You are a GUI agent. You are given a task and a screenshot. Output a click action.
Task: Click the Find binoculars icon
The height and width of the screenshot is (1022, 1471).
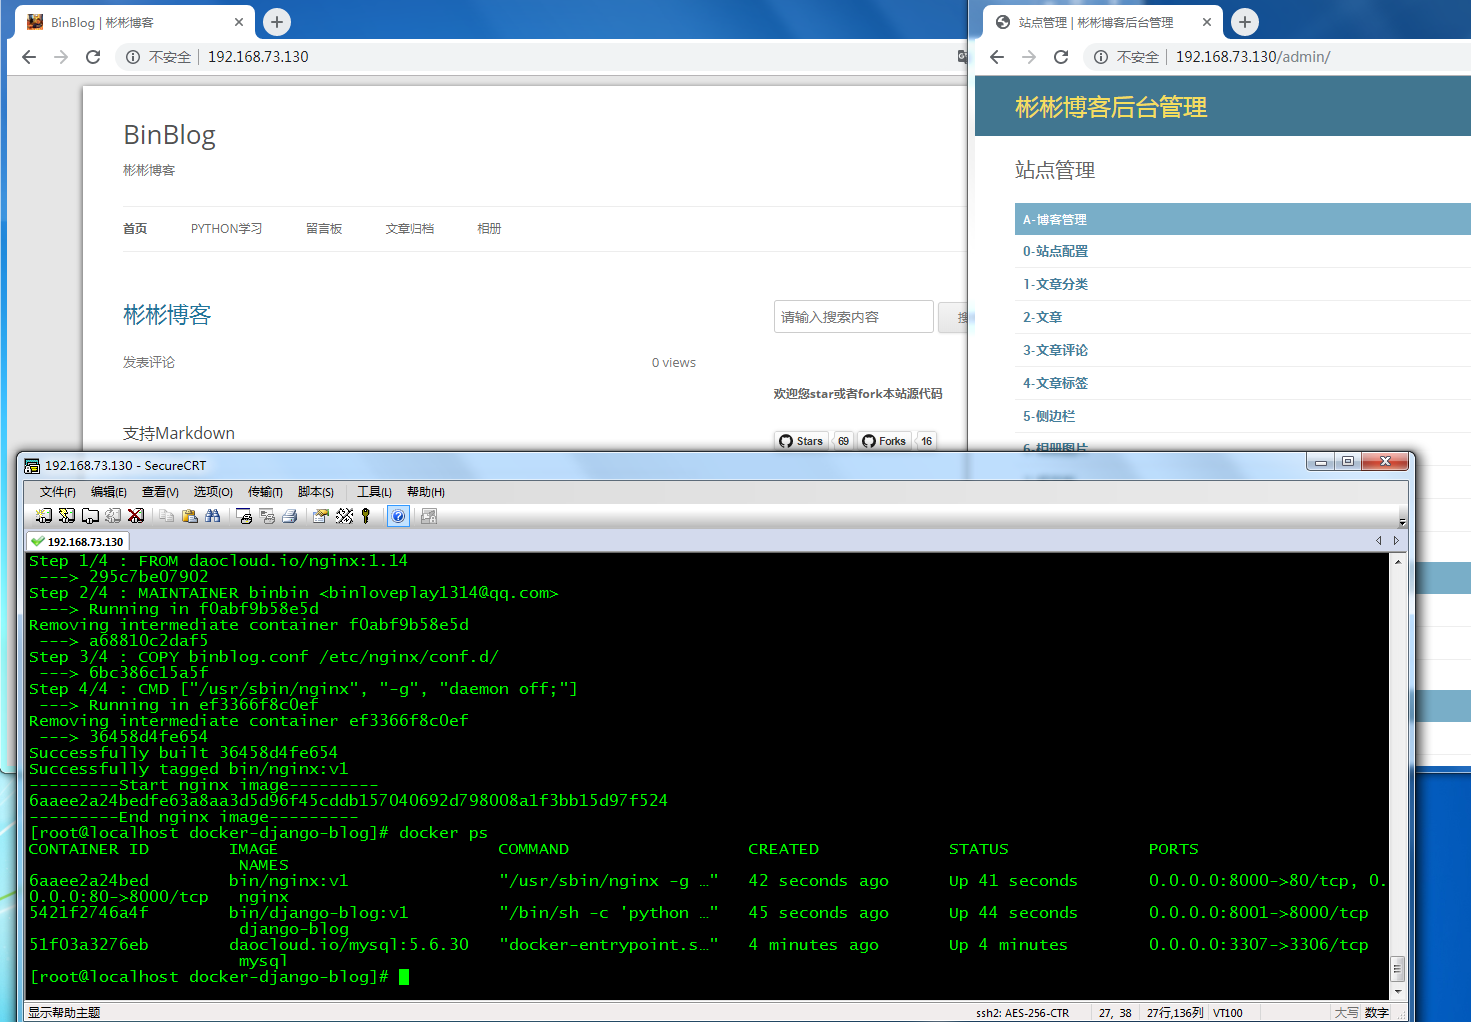212,516
